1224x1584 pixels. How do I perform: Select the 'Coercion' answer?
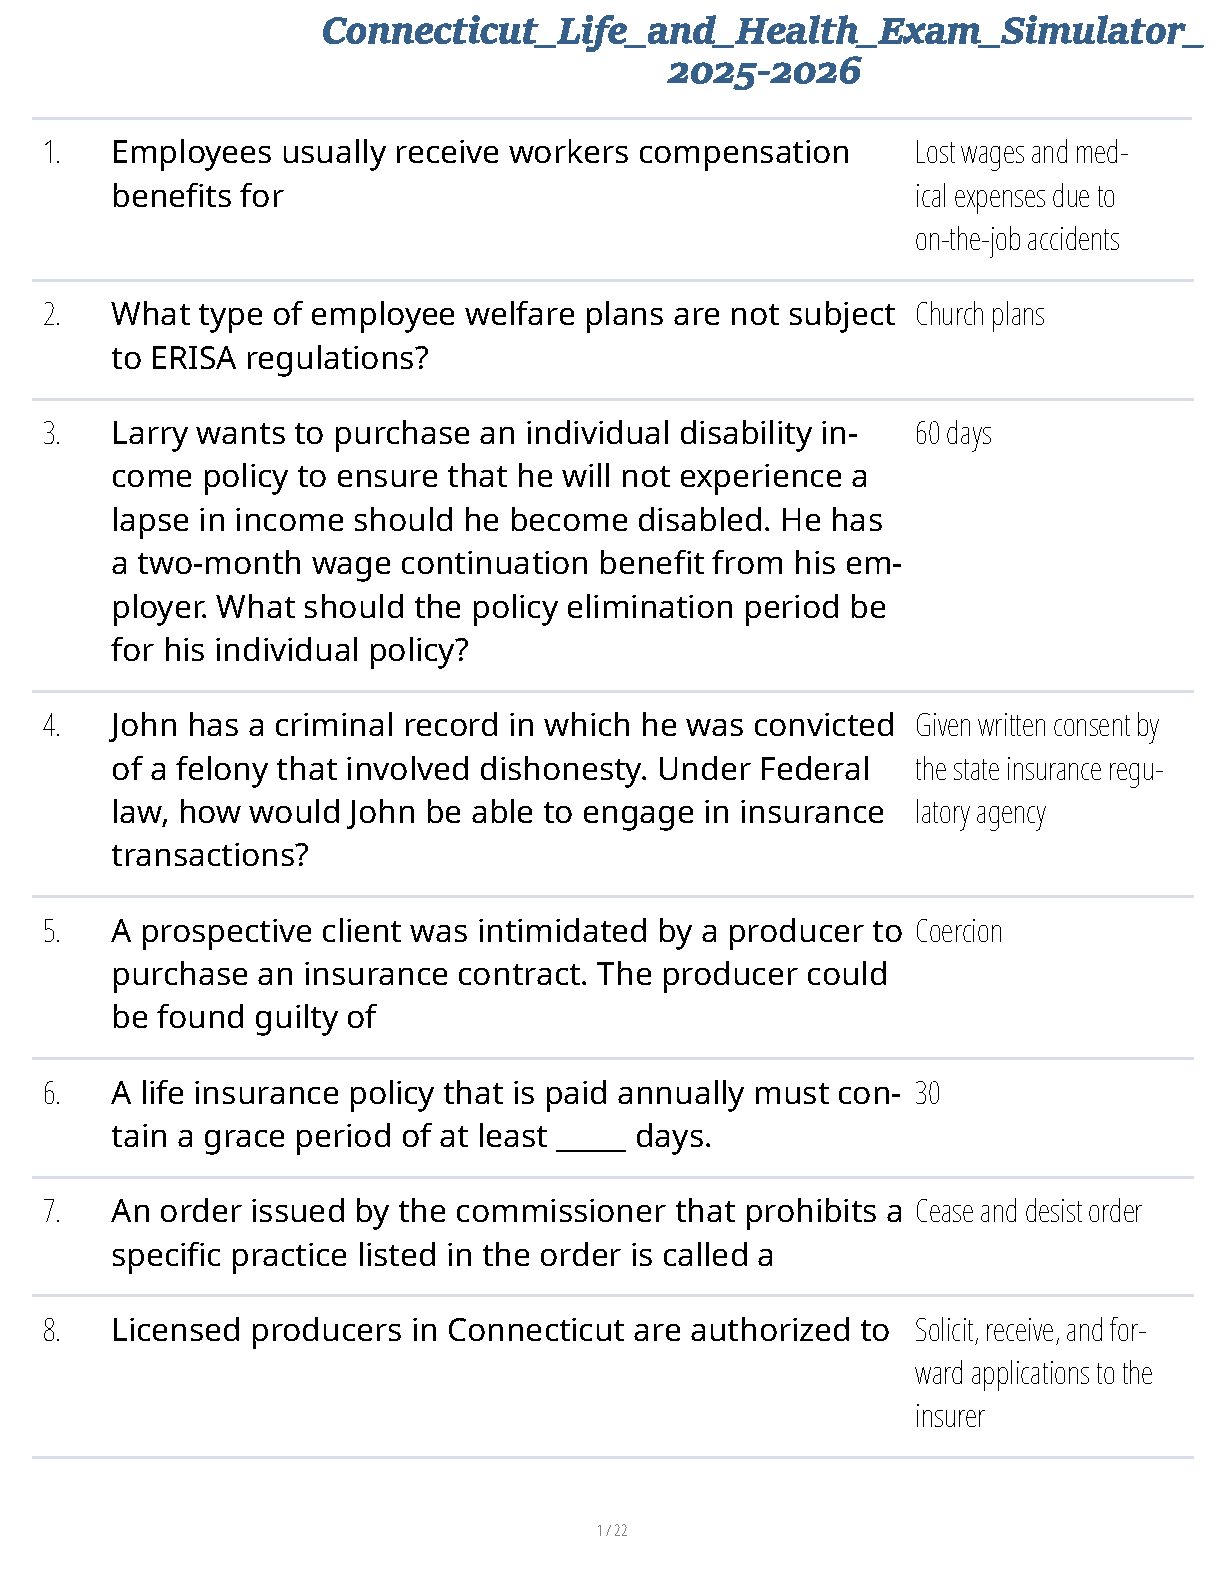(x=958, y=932)
